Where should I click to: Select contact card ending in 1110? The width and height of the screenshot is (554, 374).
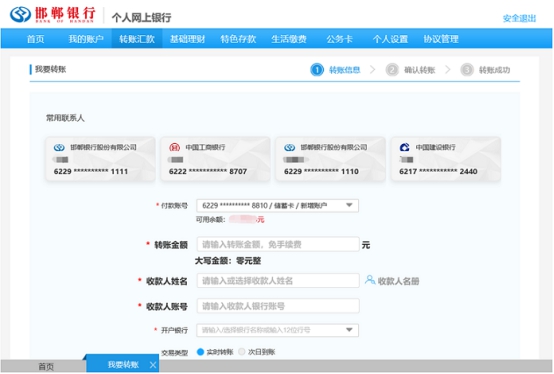330,159
